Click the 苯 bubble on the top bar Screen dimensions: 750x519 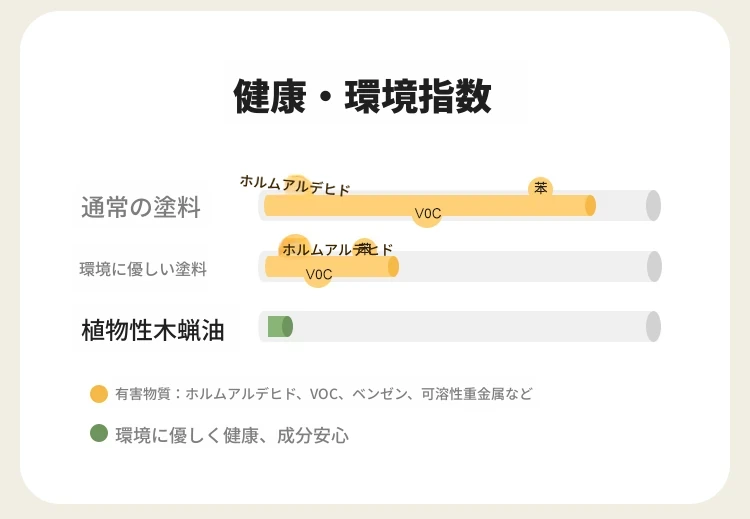pyautogui.click(x=540, y=188)
